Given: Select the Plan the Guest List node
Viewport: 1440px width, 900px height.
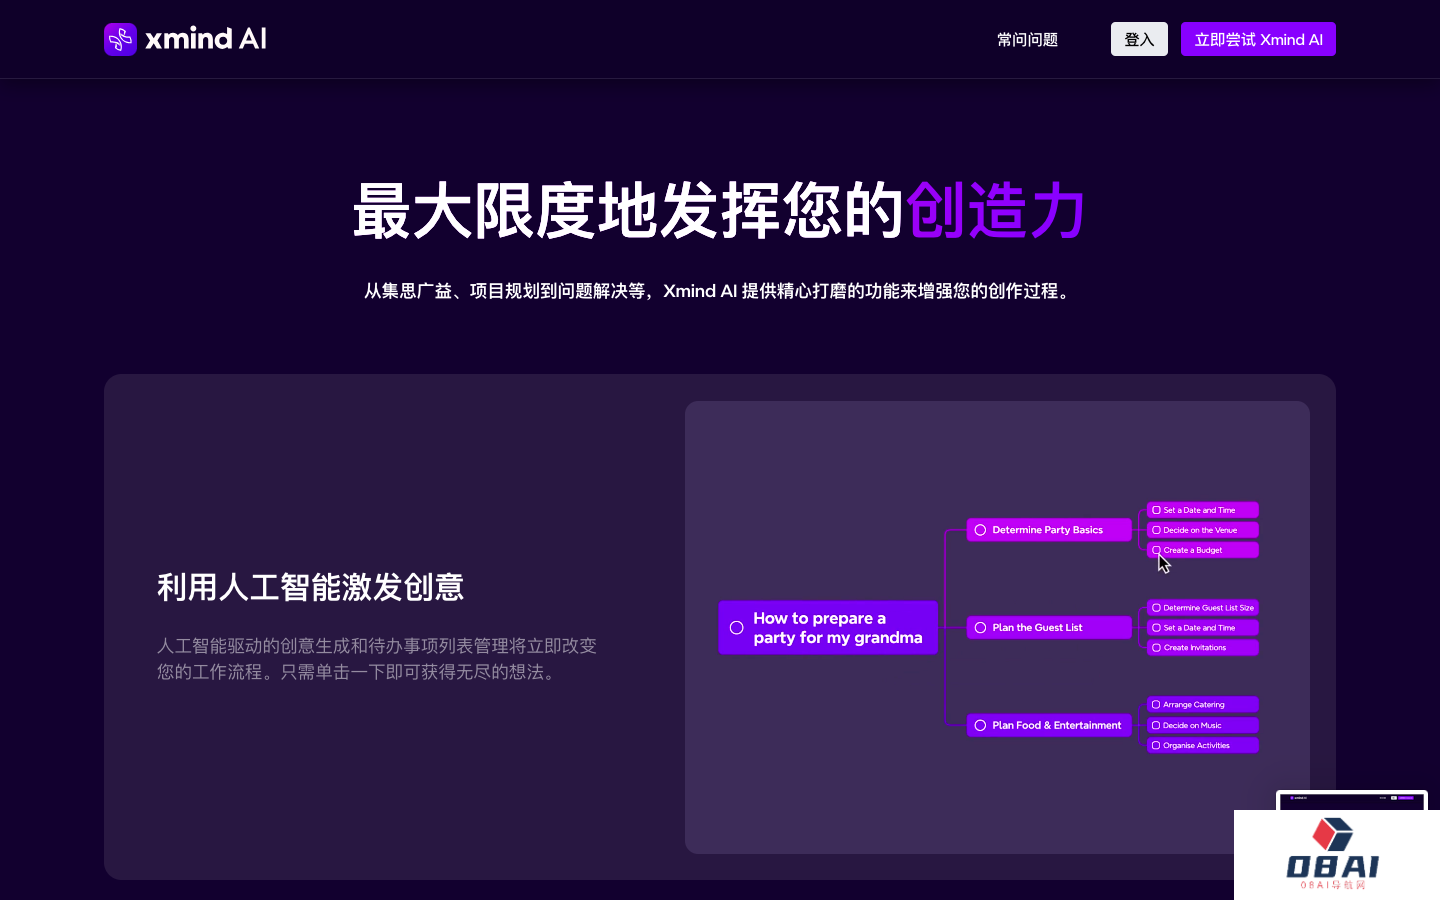Looking at the screenshot, I should (x=1049, y=628).
